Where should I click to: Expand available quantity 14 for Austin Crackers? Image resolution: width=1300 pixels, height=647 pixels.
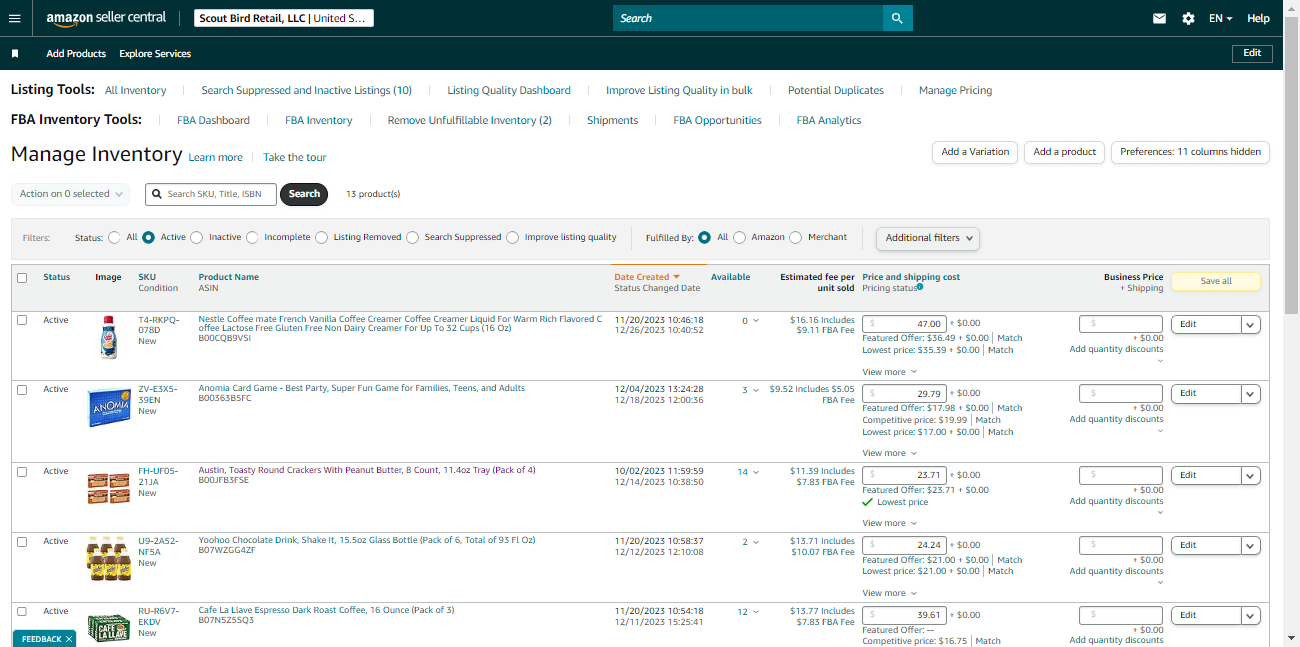pos(747,472)
